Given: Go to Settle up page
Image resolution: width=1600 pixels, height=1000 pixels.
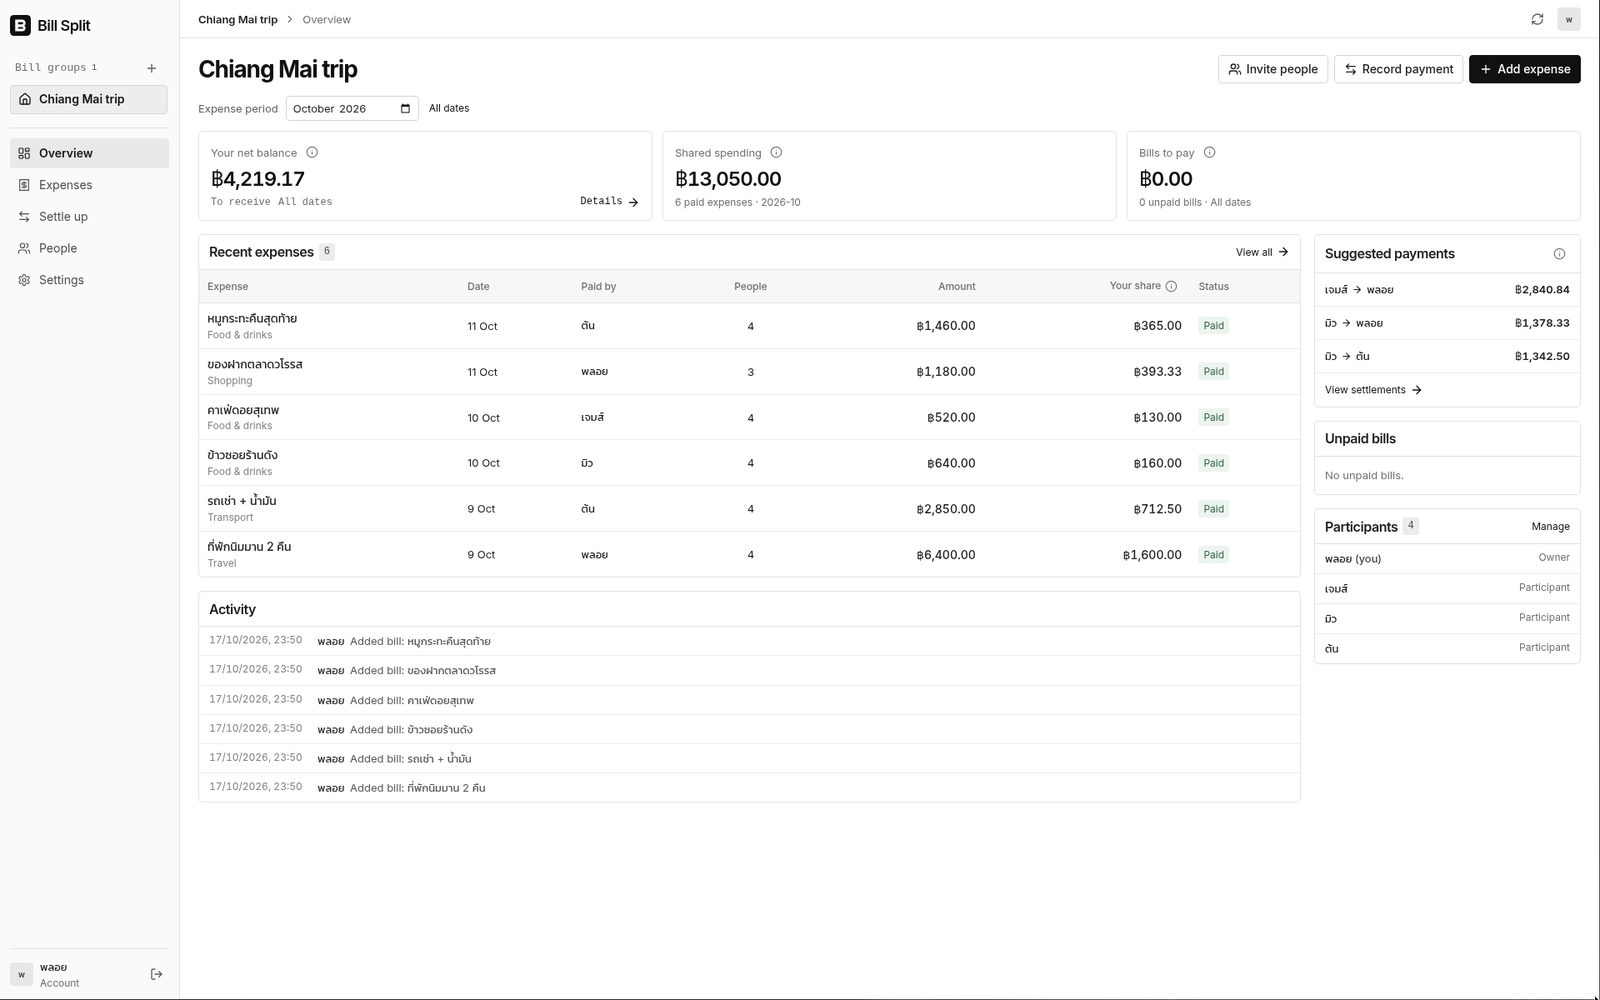Looking at the screenshot, I should (89, 217).
